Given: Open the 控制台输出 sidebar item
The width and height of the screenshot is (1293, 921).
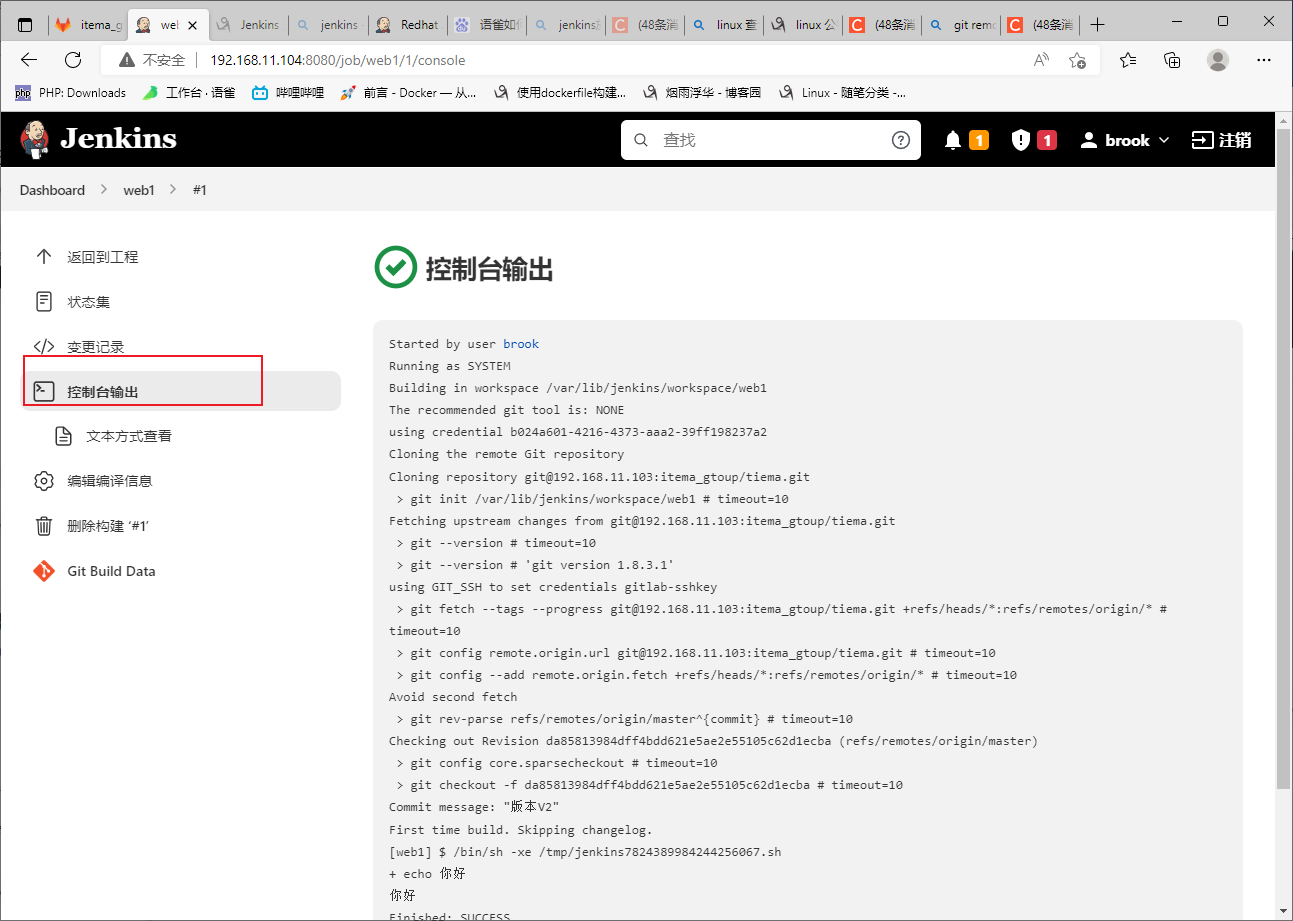Looking at the screenshot, I should tap(182, 391).
